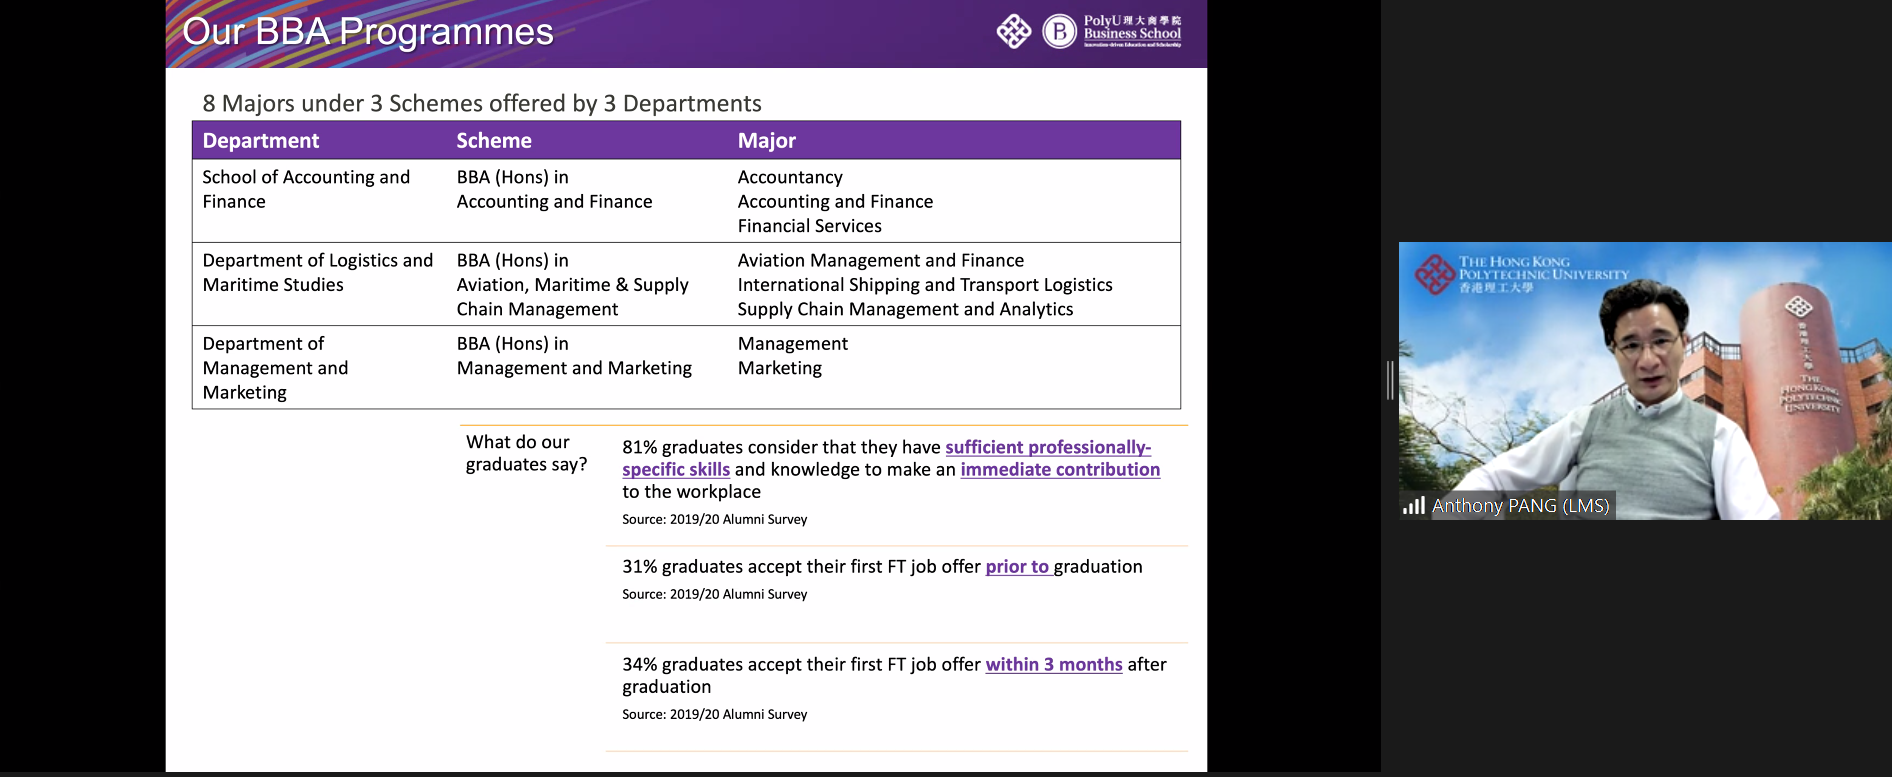Click 'Supply Chain Management and Analytics' text

(905, 309)
